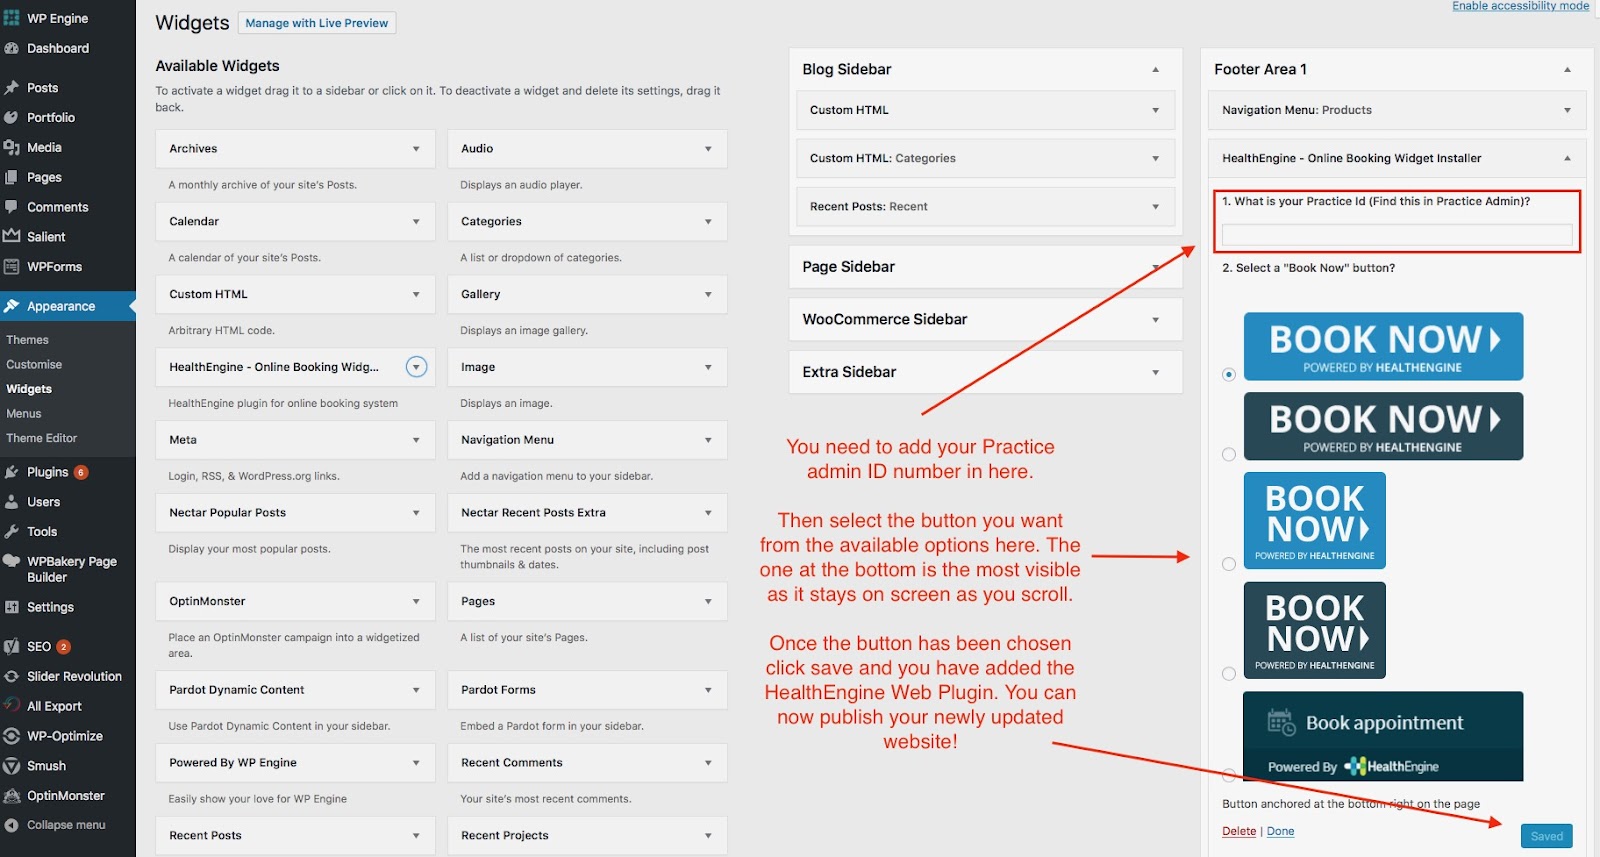Open Settings via its sliders icon
Image resolution: width=1600 pixels, height=857 pixels.
[12, 607]
